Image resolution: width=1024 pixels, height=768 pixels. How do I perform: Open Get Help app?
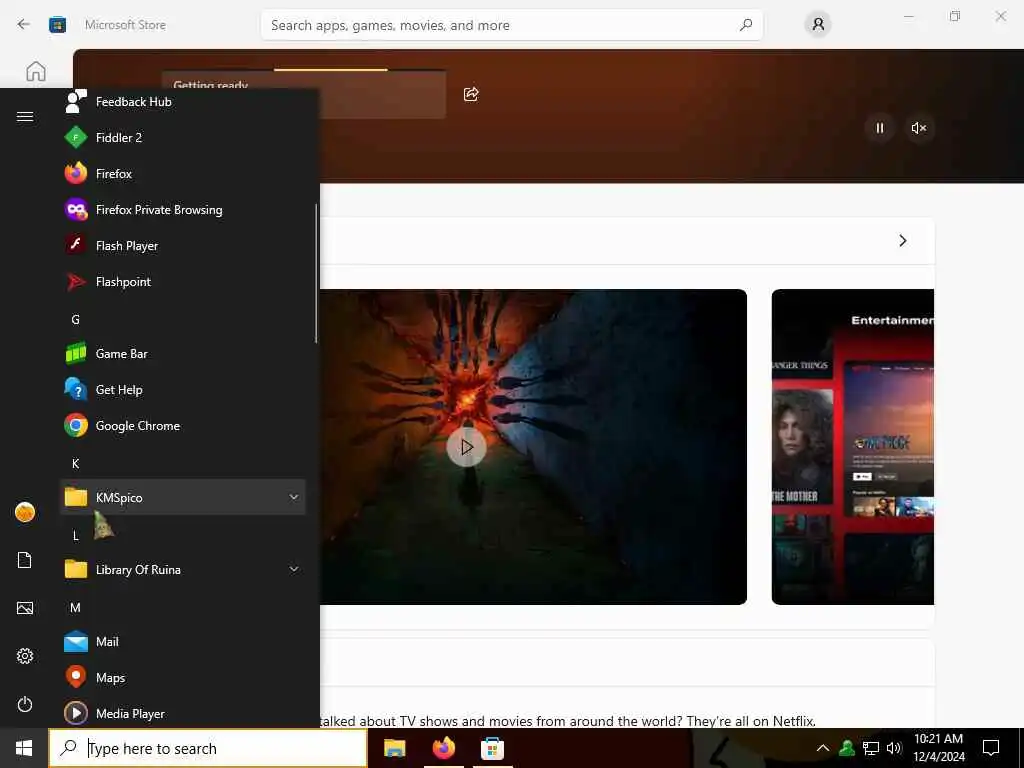pos(183,390)
